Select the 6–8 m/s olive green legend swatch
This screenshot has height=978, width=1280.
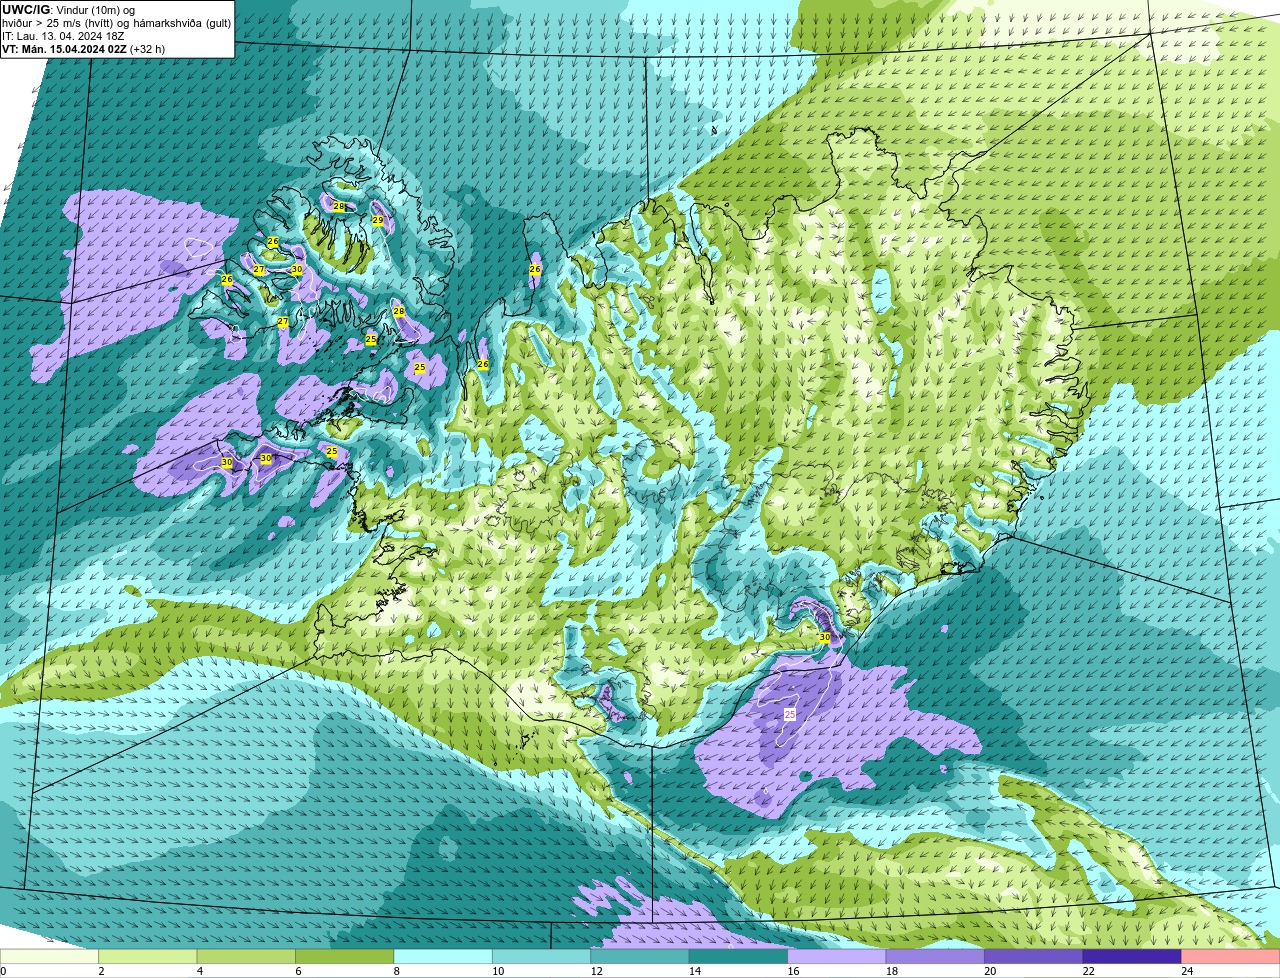coord(345,956)
